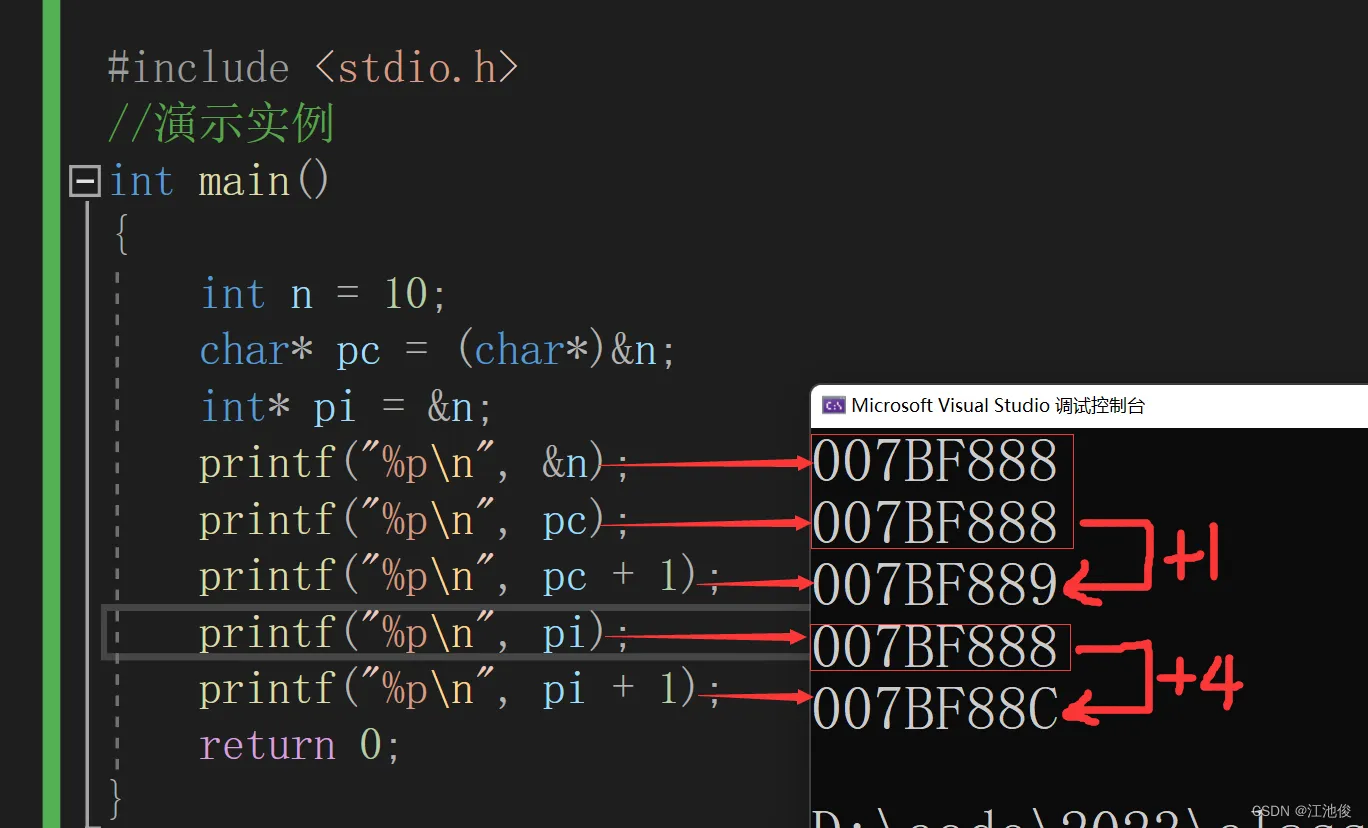Viewport: 1368px width, 828px height.
Task: Click the Microsoft Visual Studio console title
Action: coord(998,406)
